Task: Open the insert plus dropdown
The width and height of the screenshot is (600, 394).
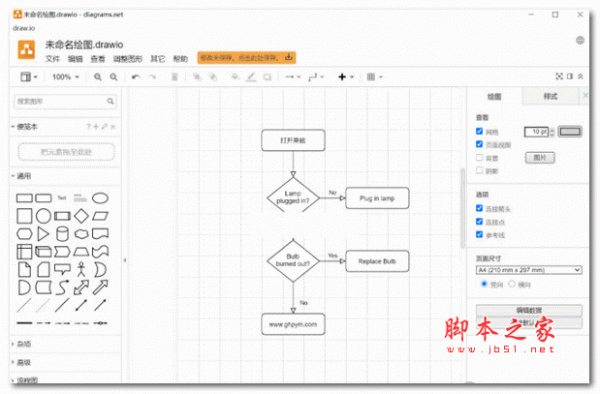Action: click(346, 77)
